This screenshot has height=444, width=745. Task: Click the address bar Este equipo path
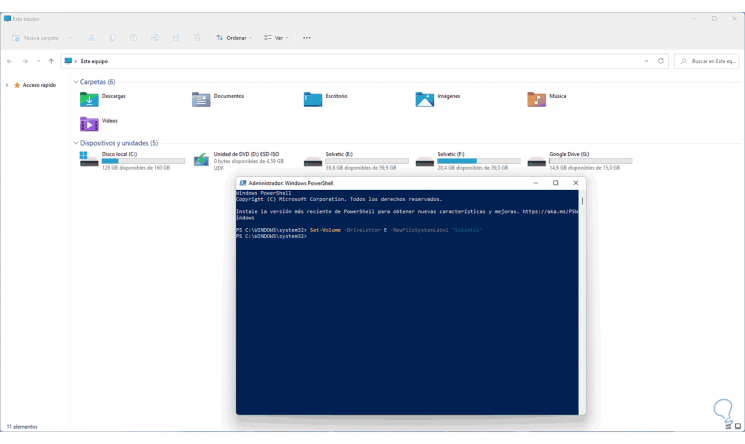click(x=94, y=61)
